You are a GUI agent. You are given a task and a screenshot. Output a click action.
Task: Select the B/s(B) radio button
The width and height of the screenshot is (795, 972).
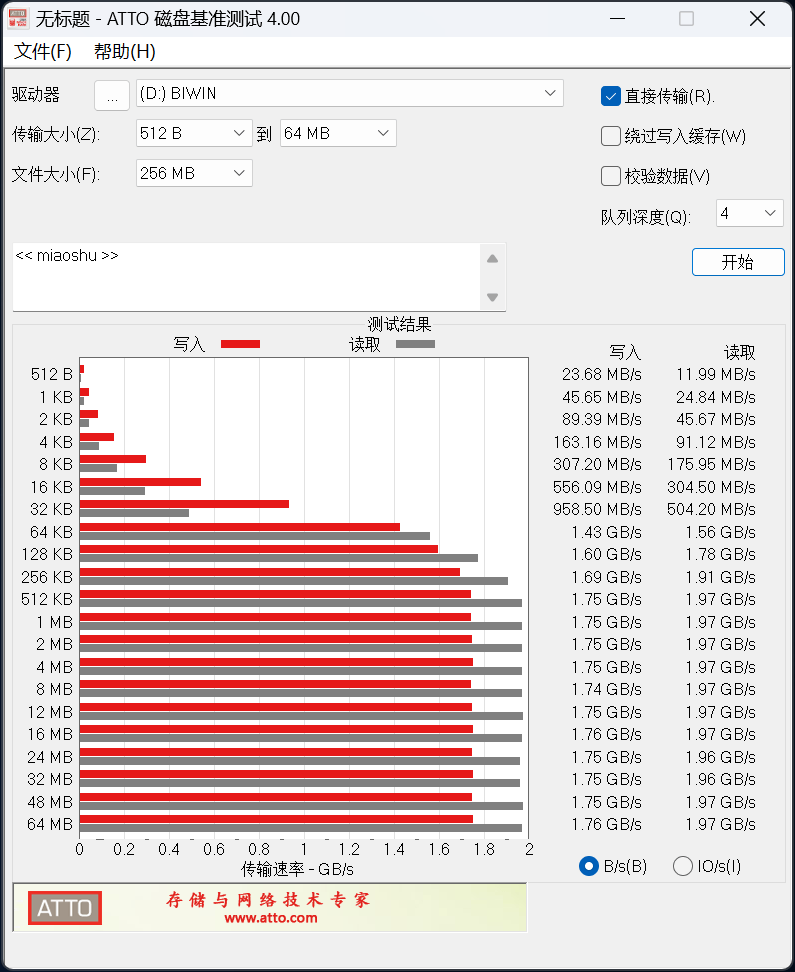click(x=588, y=866)
